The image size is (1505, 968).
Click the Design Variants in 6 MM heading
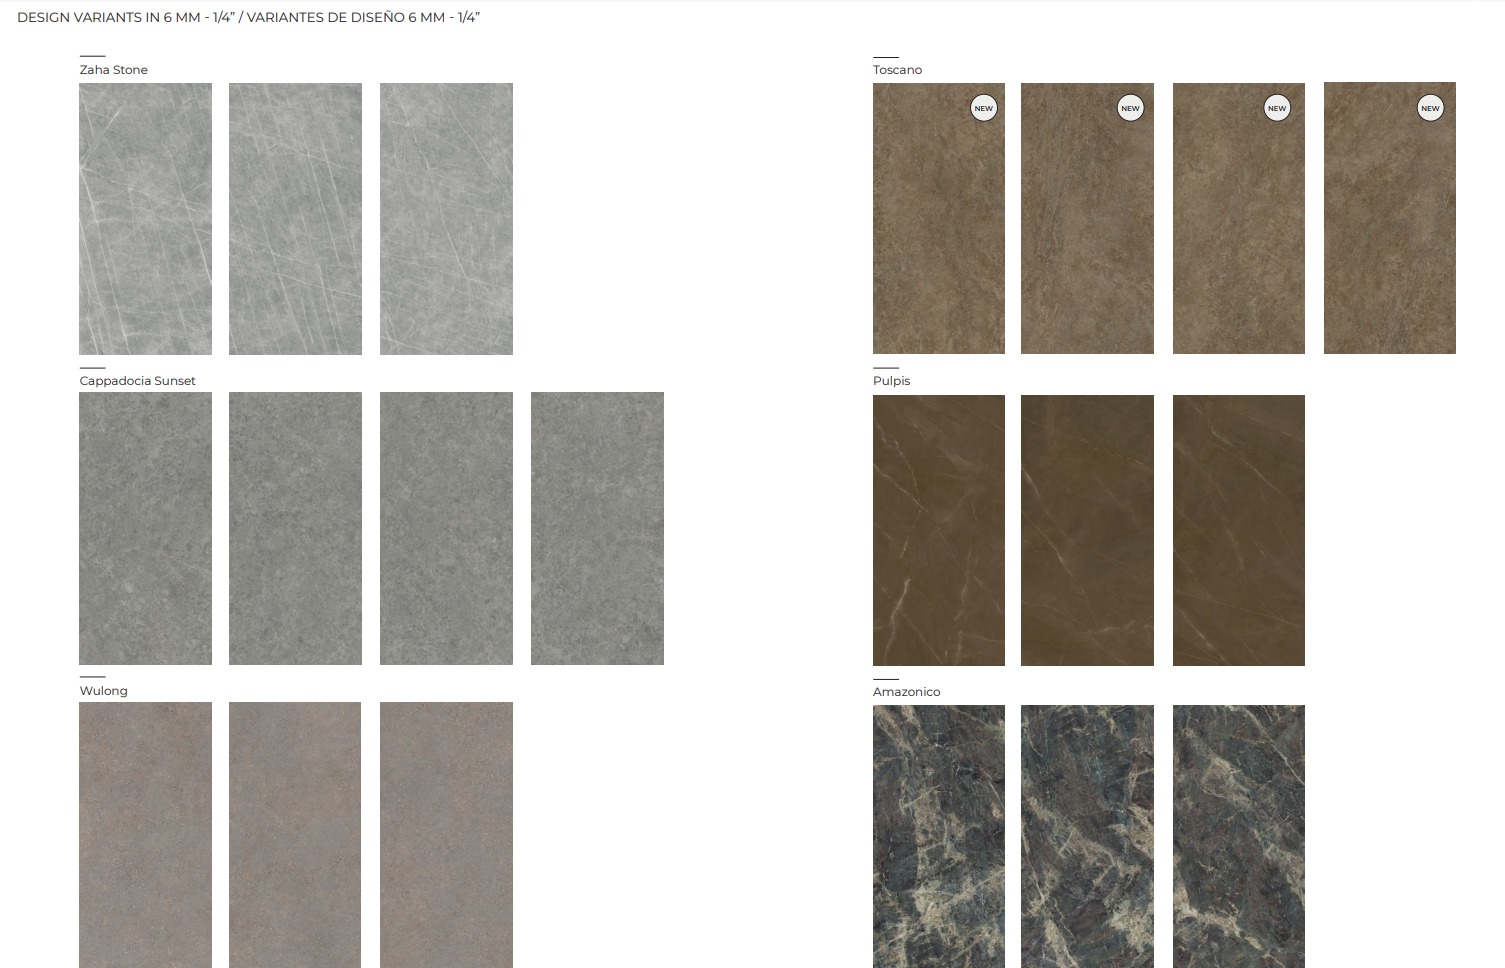click(x=249, y=18)
